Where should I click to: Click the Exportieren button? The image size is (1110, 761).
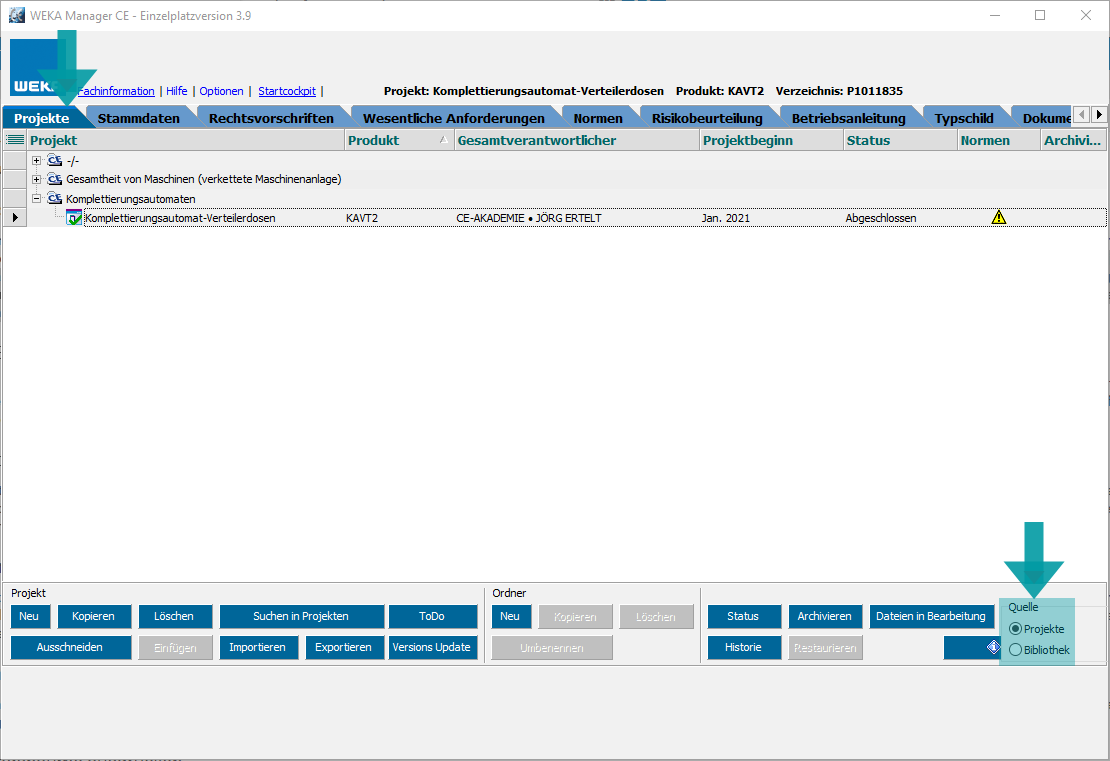pos(343,647)
